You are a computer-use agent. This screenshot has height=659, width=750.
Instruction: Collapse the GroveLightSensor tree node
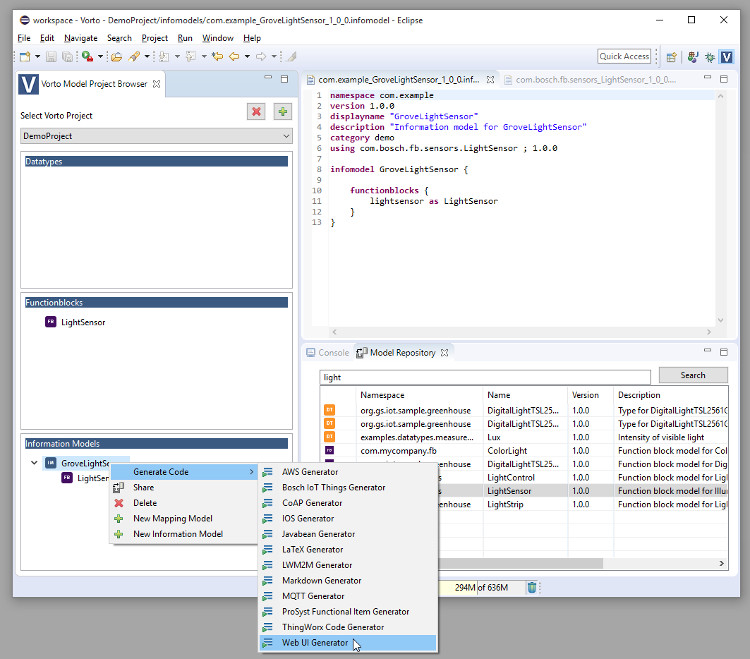(x=34, y=463)
